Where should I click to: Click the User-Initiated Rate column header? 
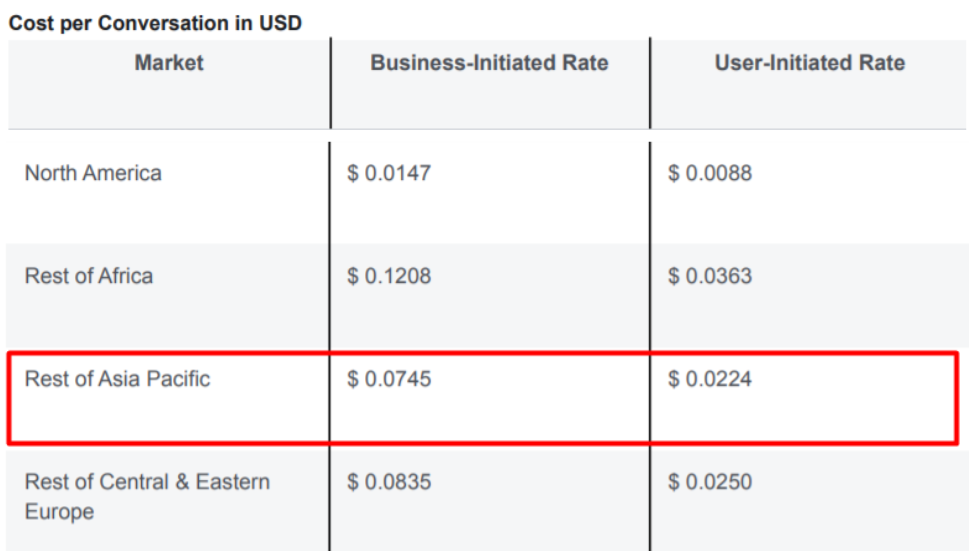click(809, 63)
